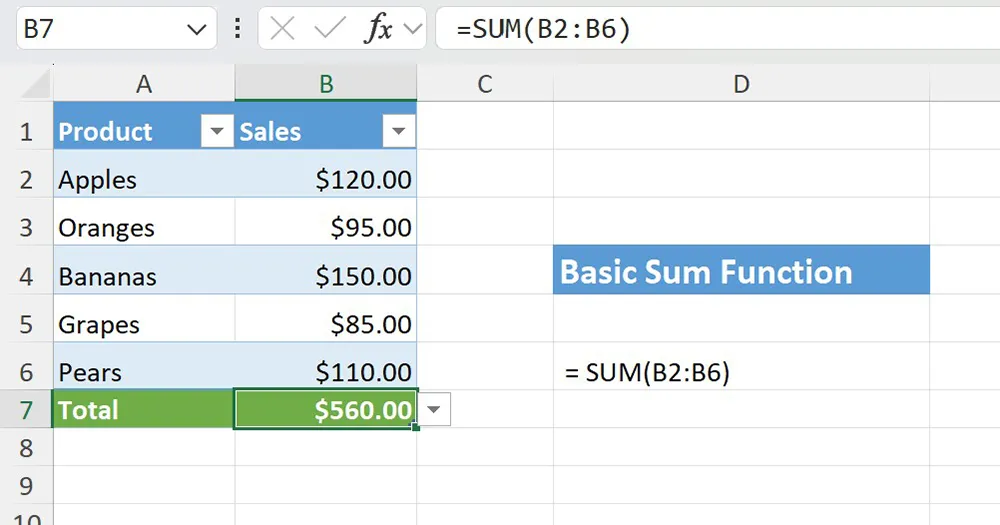Expand the dropdown beside the $560.00 total

[x=435, y=409]
